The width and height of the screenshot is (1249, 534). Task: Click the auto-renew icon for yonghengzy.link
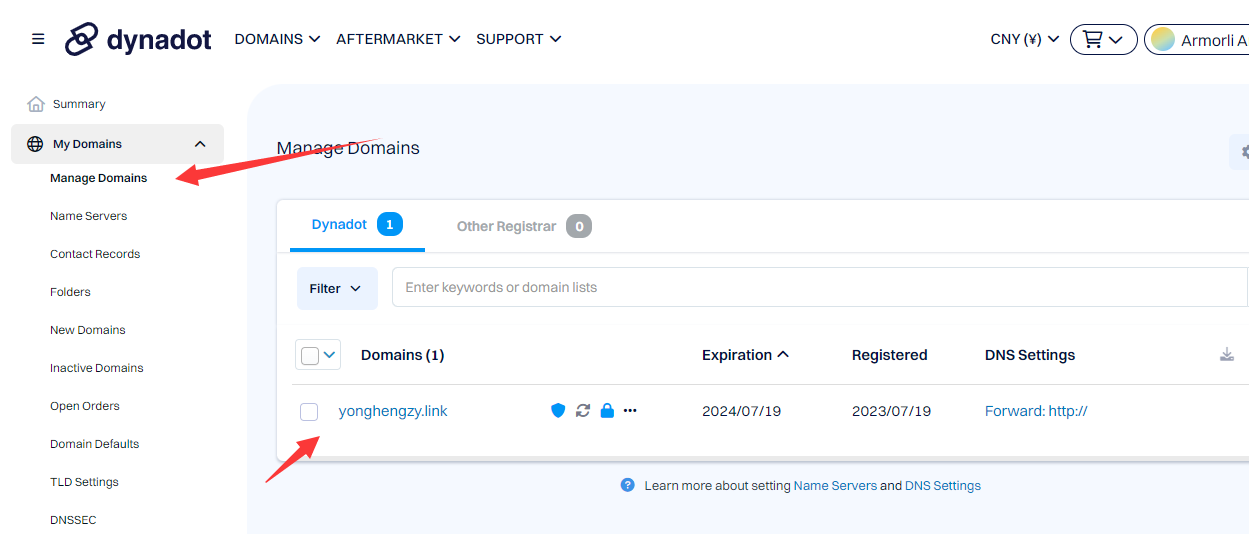[x=583, y=411]
